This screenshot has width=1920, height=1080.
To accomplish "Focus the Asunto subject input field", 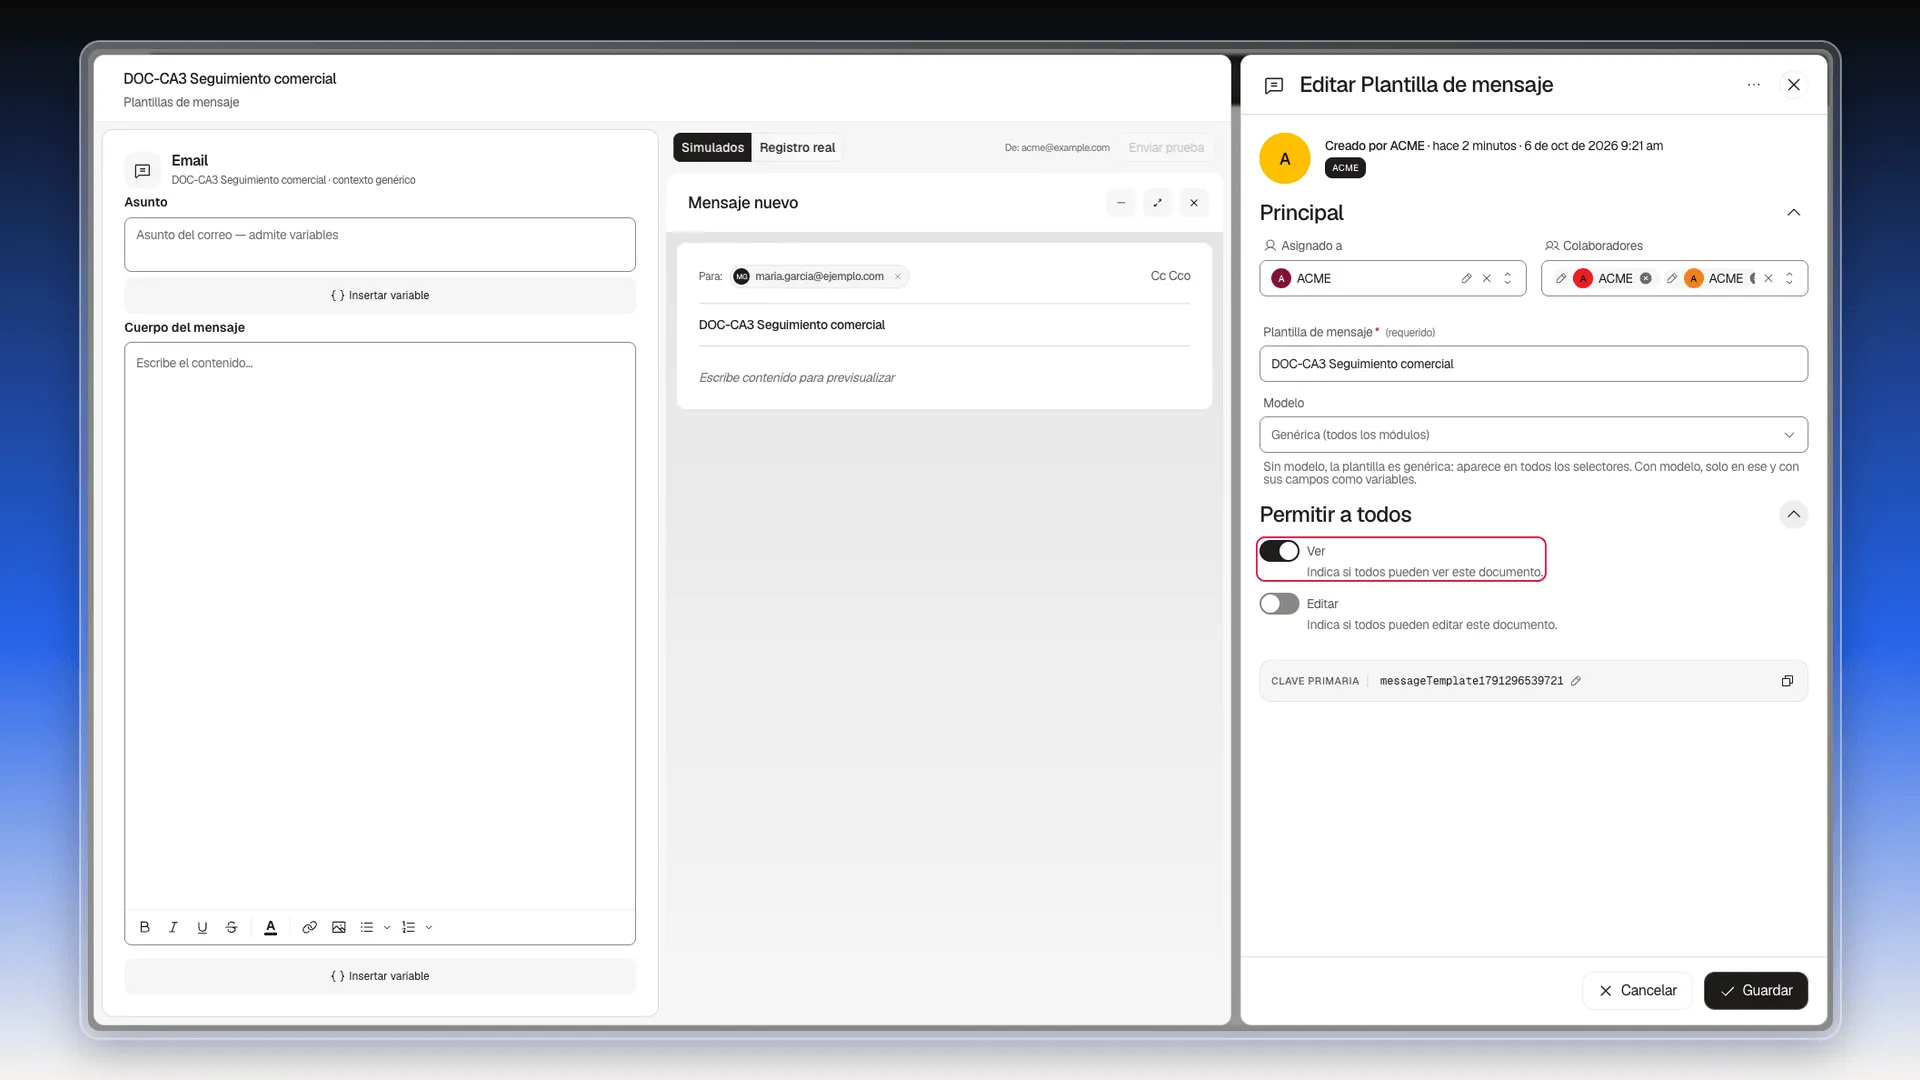I will (x=380, y=244).
